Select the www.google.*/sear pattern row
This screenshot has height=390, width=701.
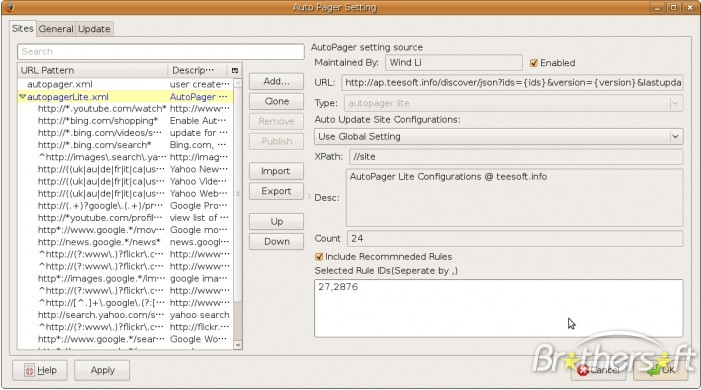point(126,339)
